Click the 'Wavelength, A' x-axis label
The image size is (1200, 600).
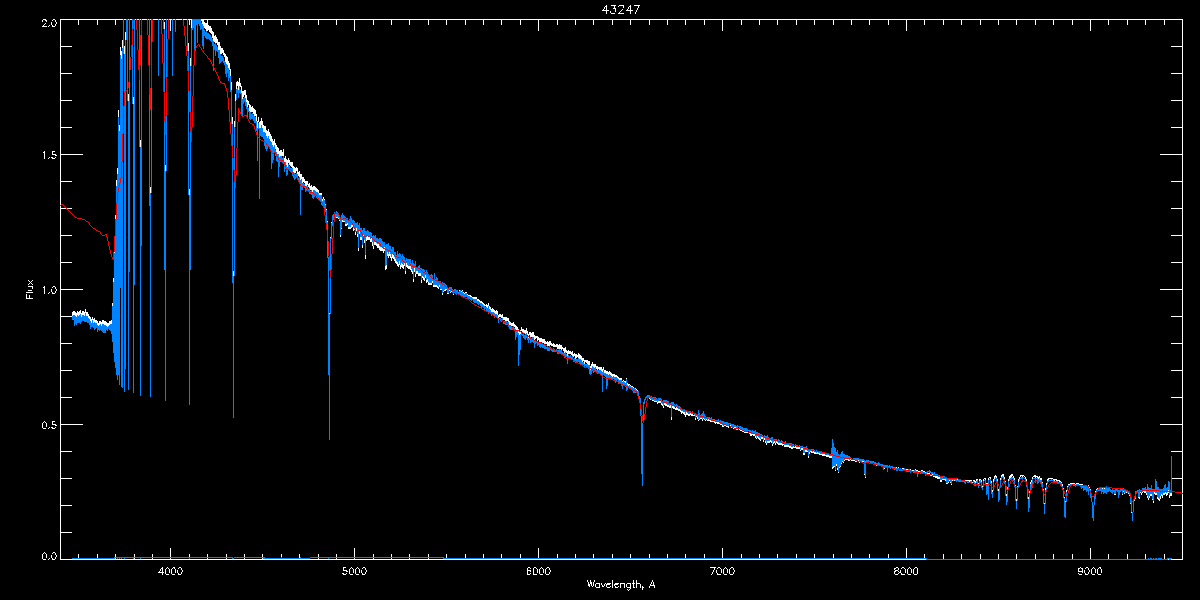[621, 584]
